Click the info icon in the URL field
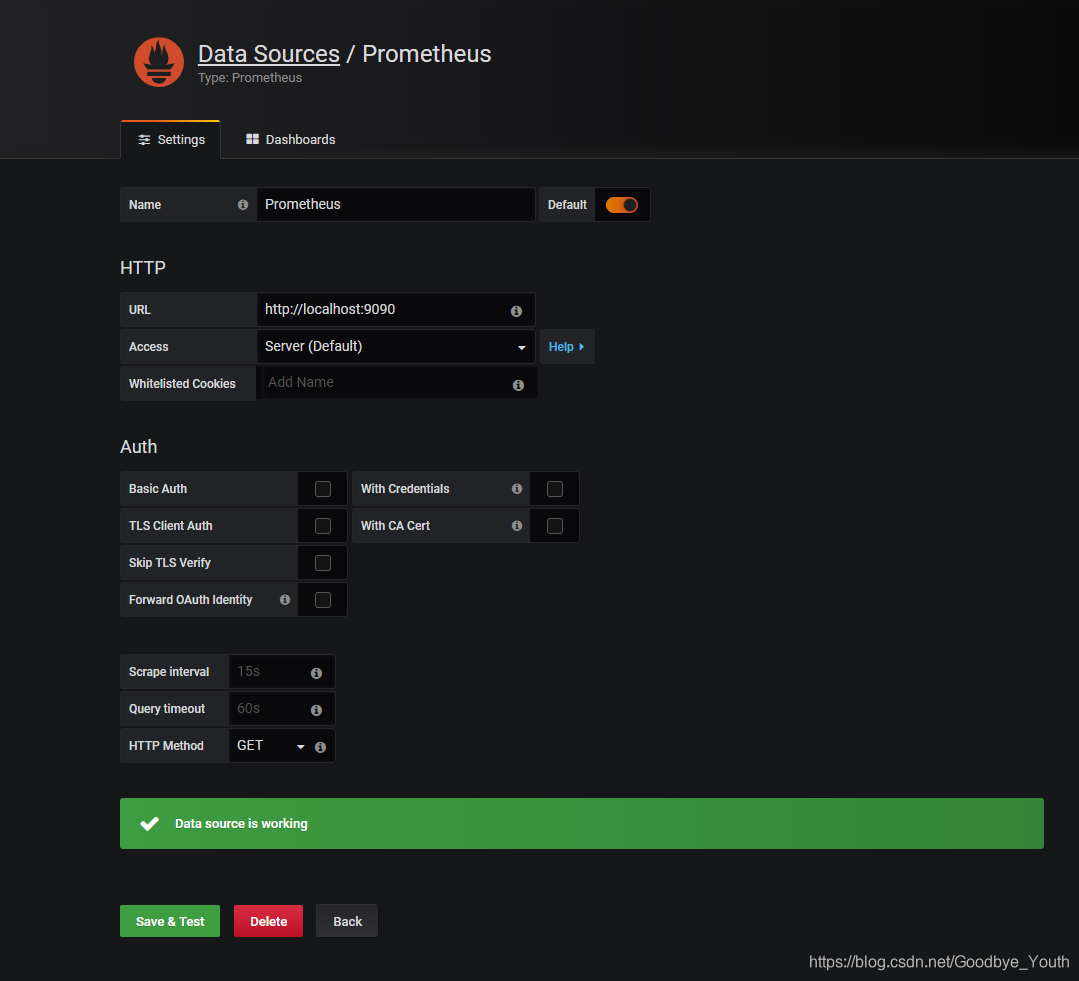 click(x=516, y=311)
